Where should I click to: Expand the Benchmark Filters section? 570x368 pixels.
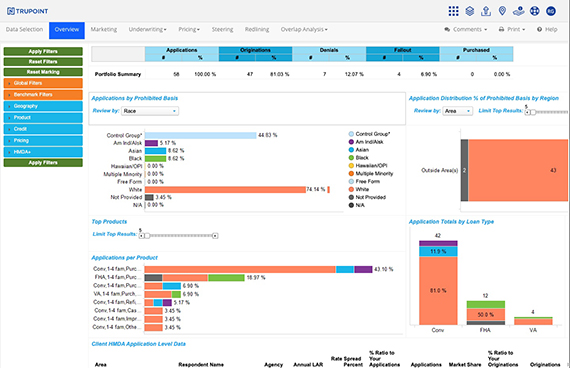[43, 95]
